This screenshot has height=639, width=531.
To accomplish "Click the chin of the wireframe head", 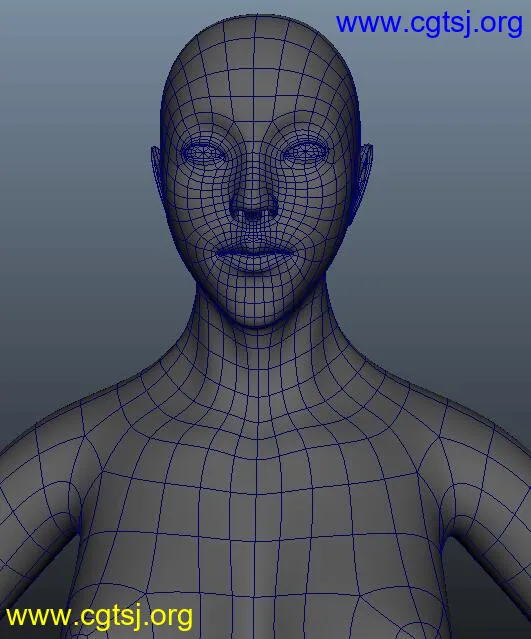I will pyautogui.click(x=255, y=309).
